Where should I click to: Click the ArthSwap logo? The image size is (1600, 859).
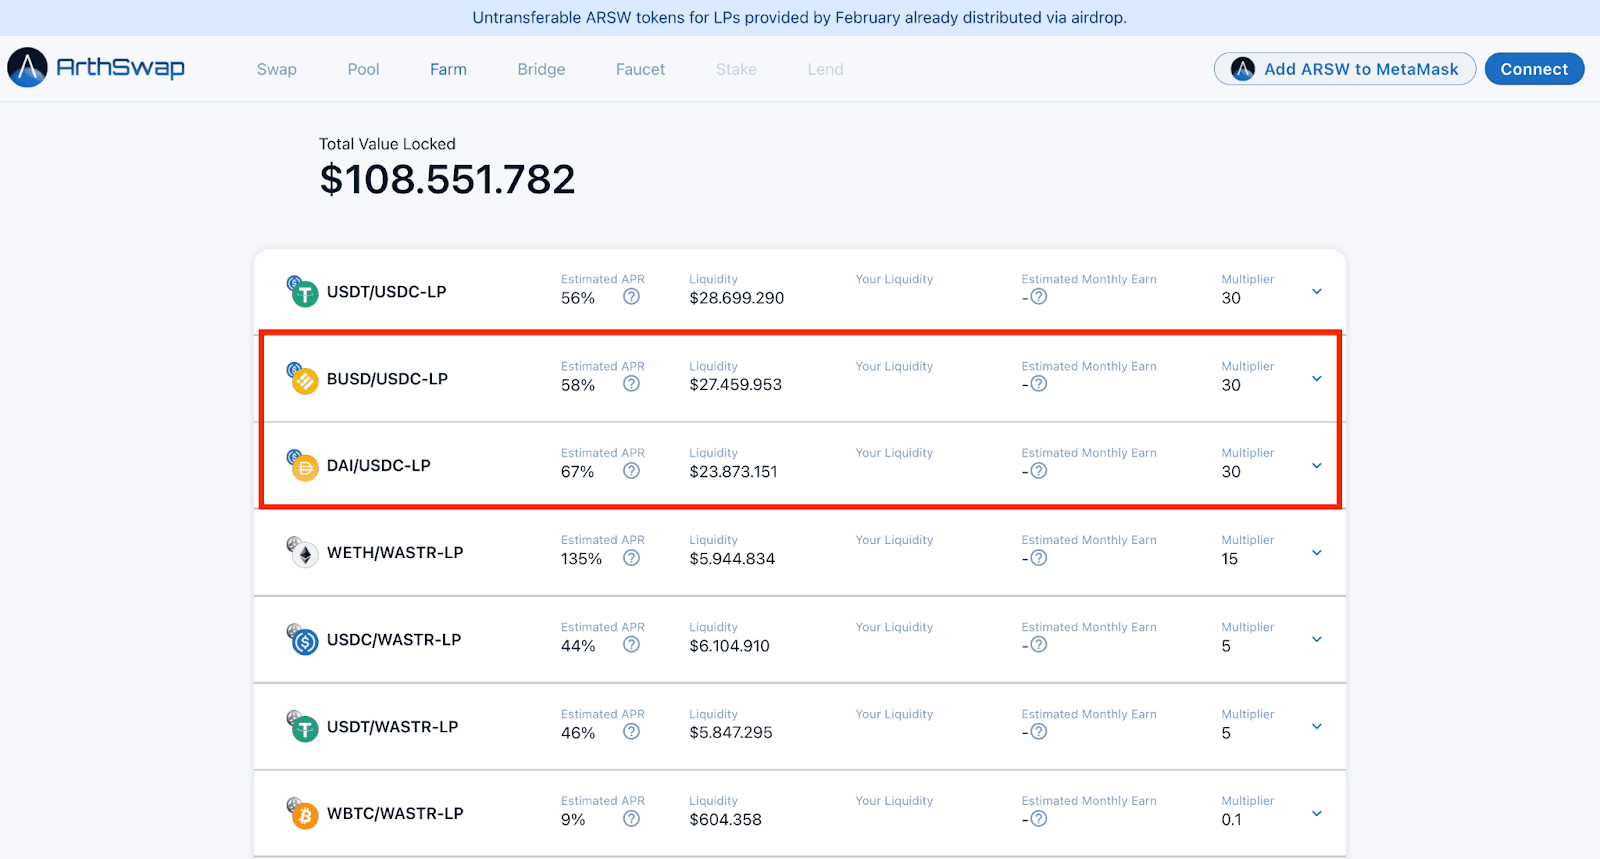[x=96, y=68]
